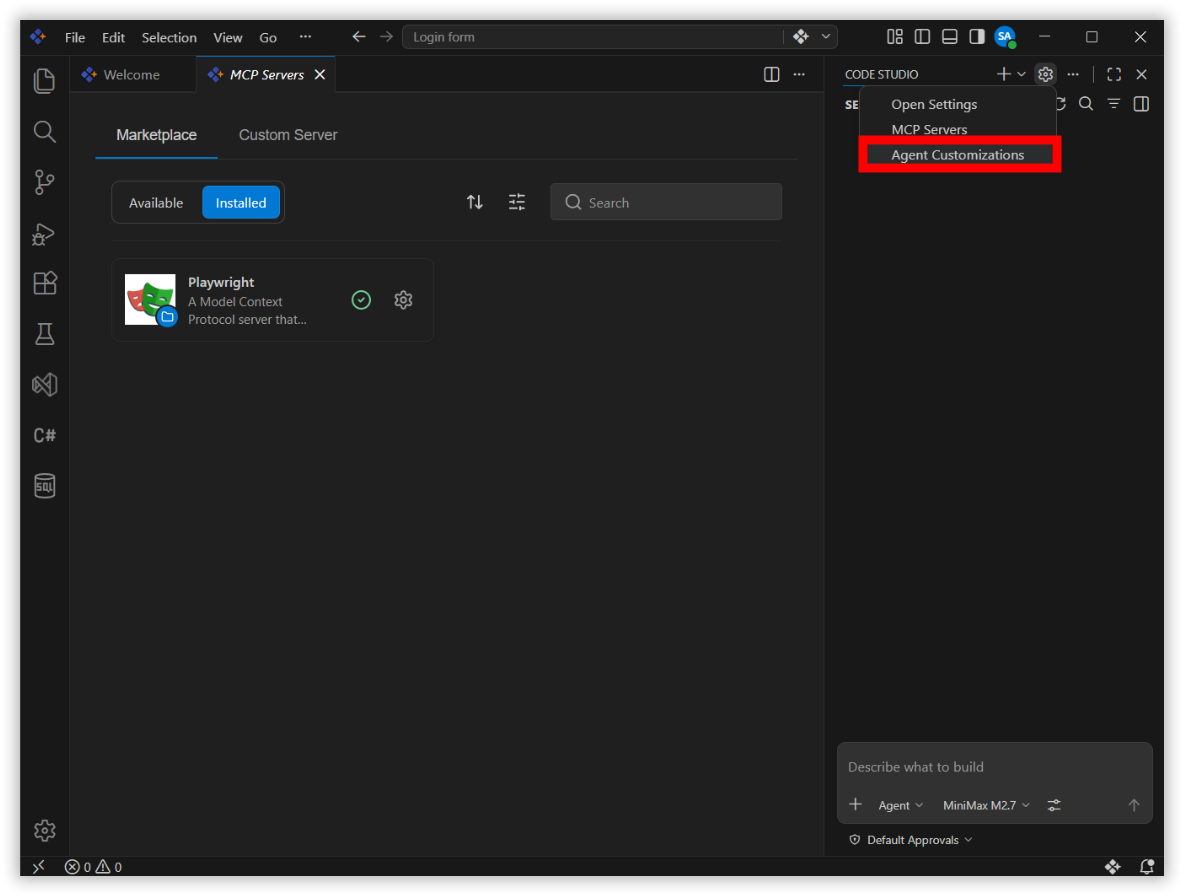Open the Run and Debug view

click(45, 233)
